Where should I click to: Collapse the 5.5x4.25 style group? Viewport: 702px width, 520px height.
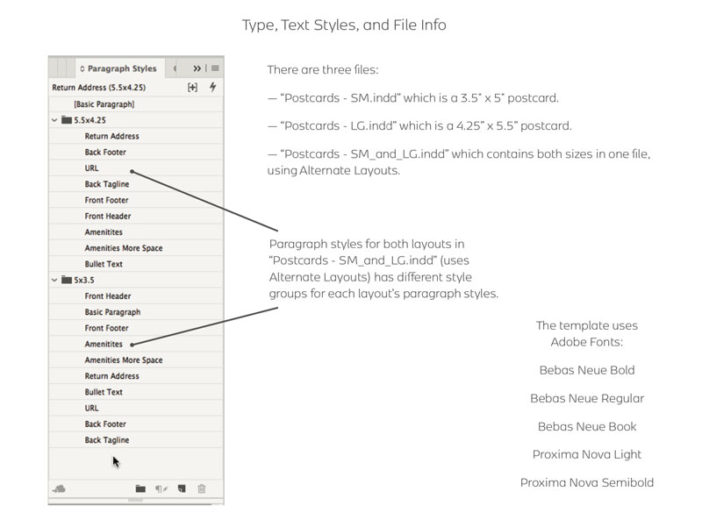[x=54, y=120]
